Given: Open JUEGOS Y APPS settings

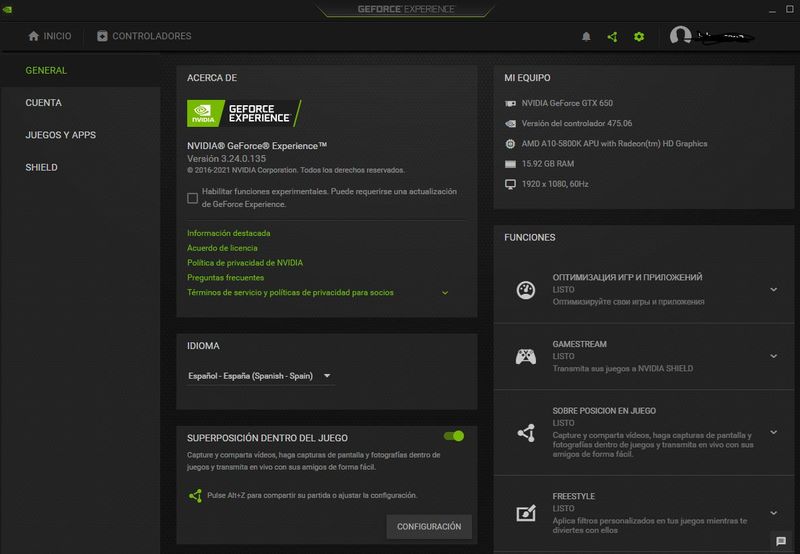Looking at the screenshot, I should (61, 135).
